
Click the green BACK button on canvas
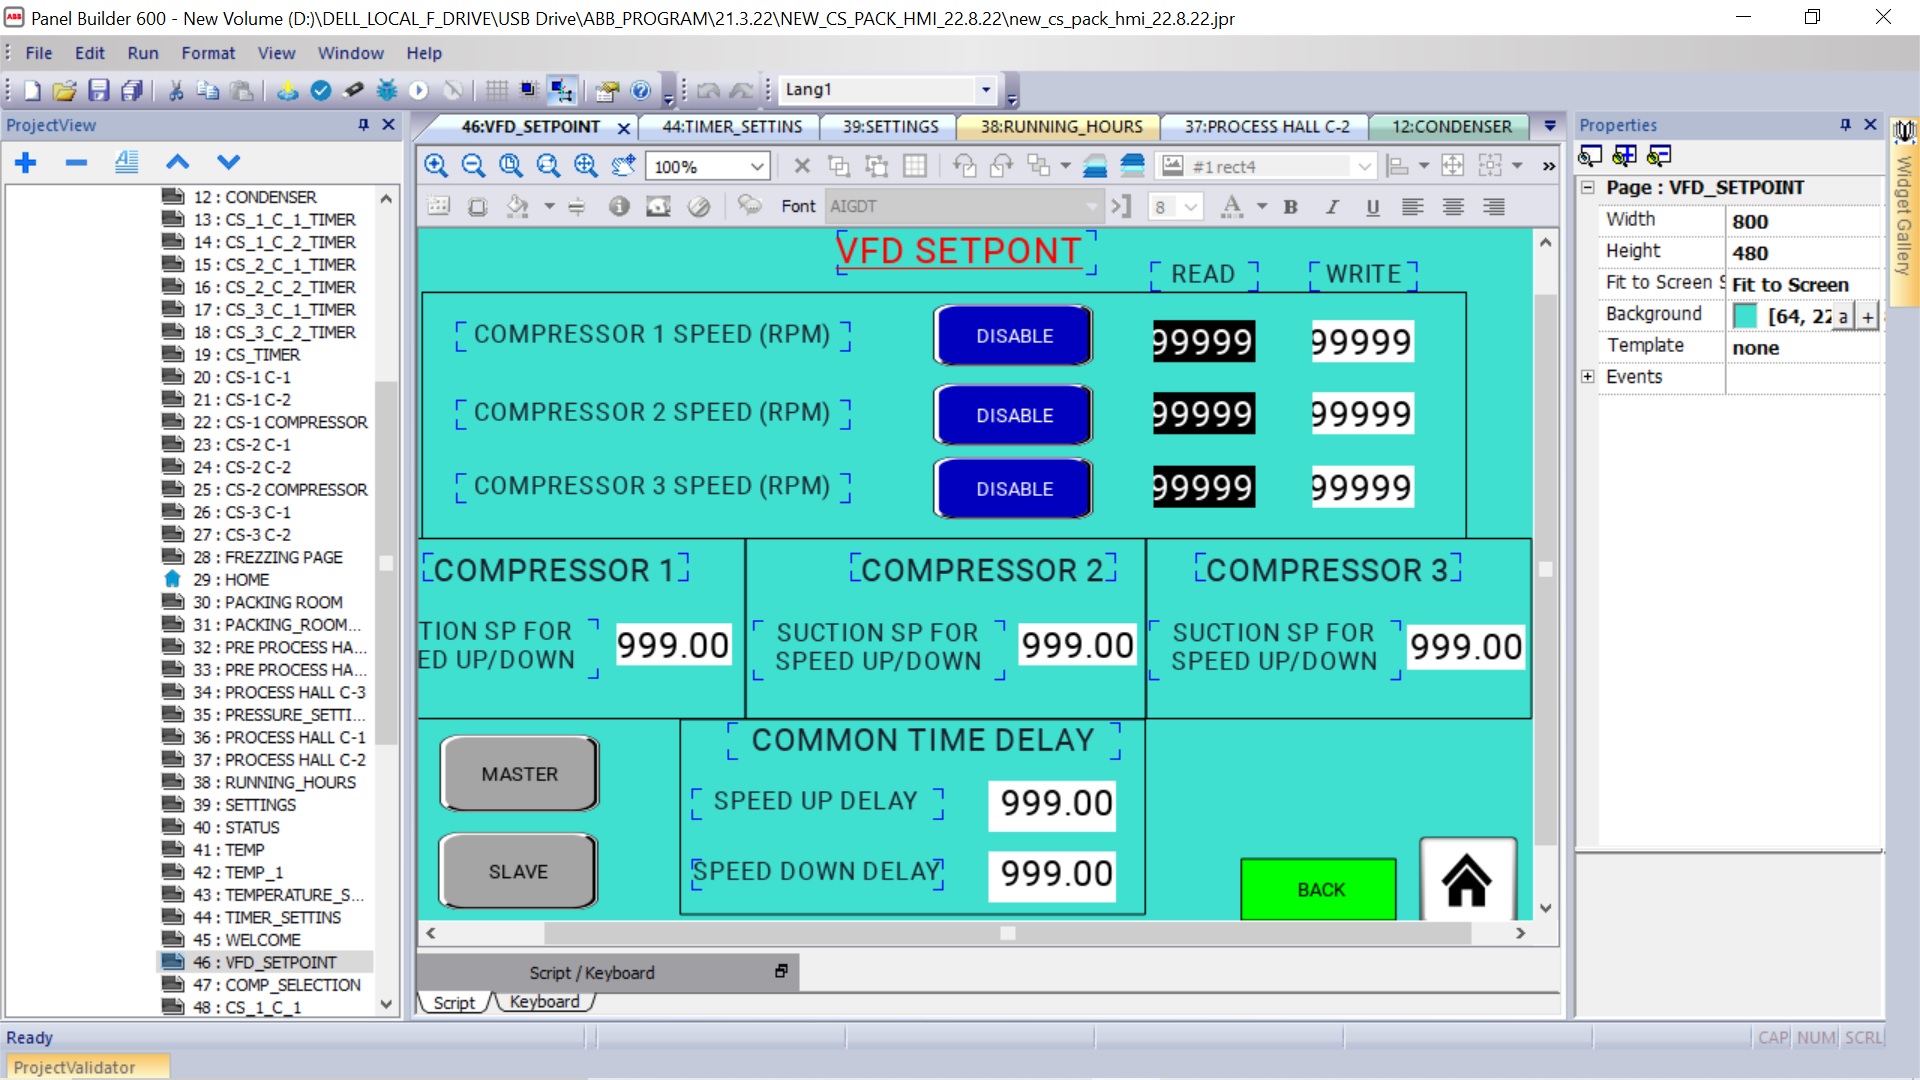click(1319, 889)
